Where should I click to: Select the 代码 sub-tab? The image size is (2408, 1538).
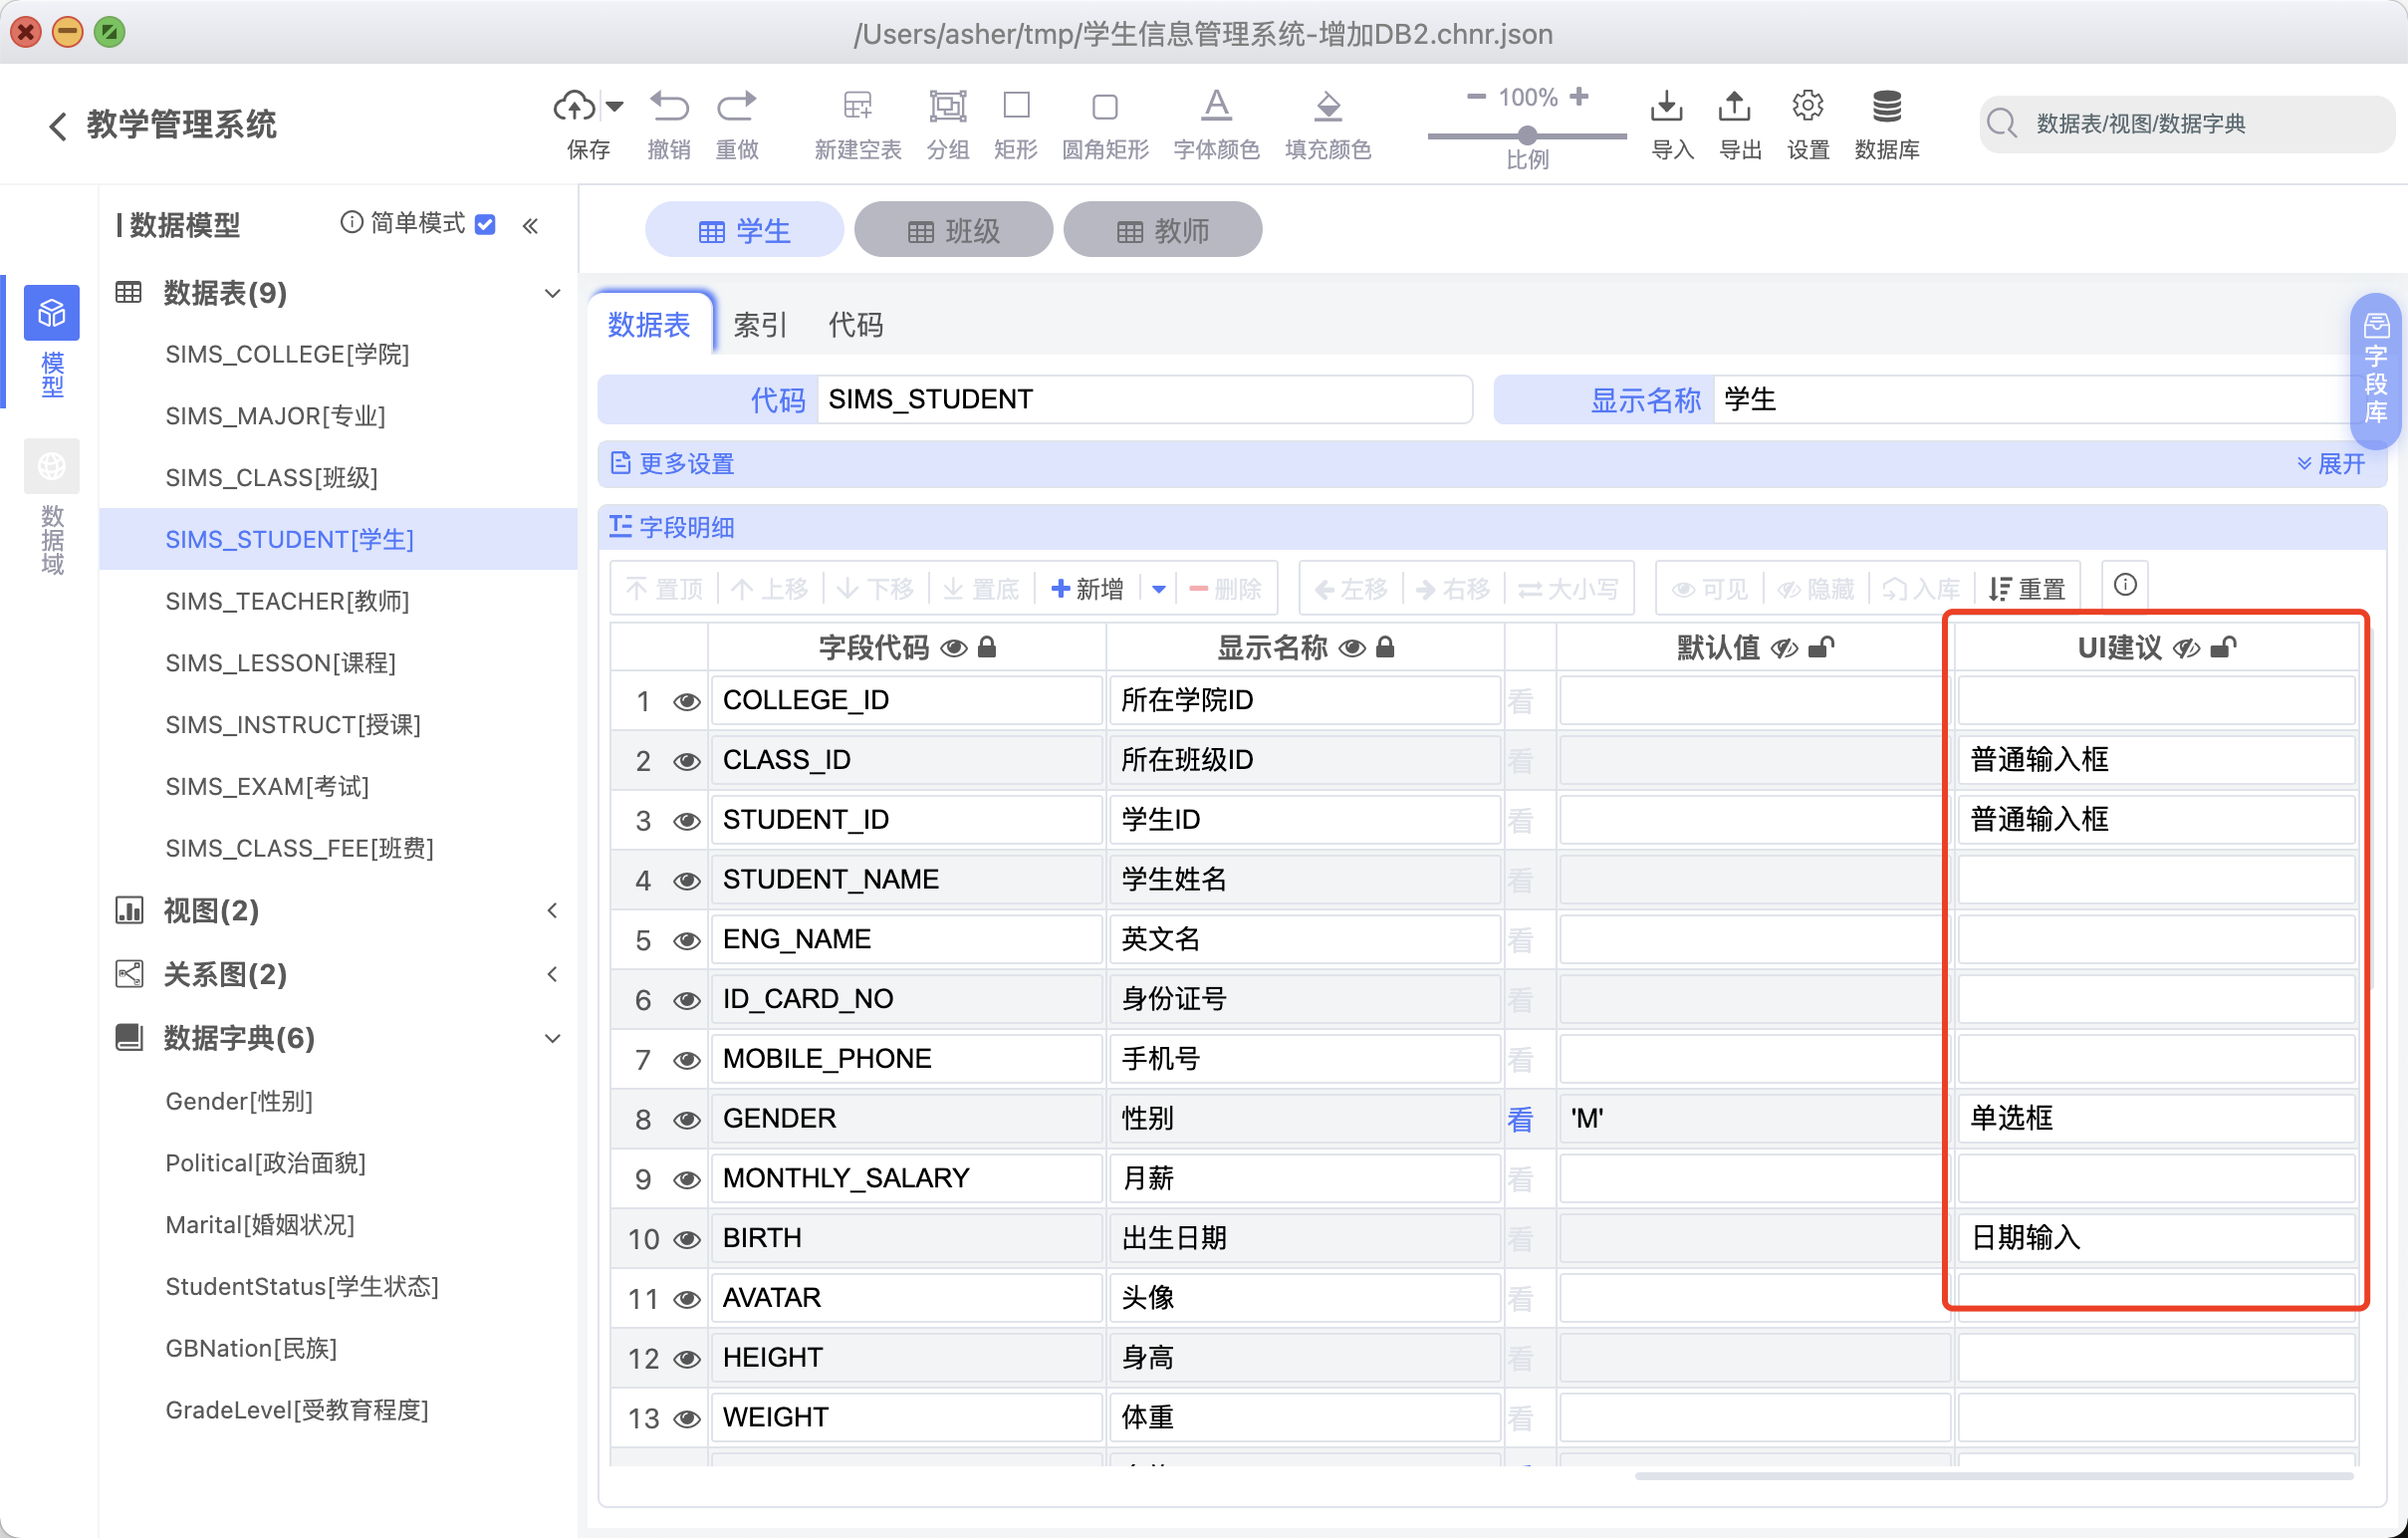click(856, 324)
